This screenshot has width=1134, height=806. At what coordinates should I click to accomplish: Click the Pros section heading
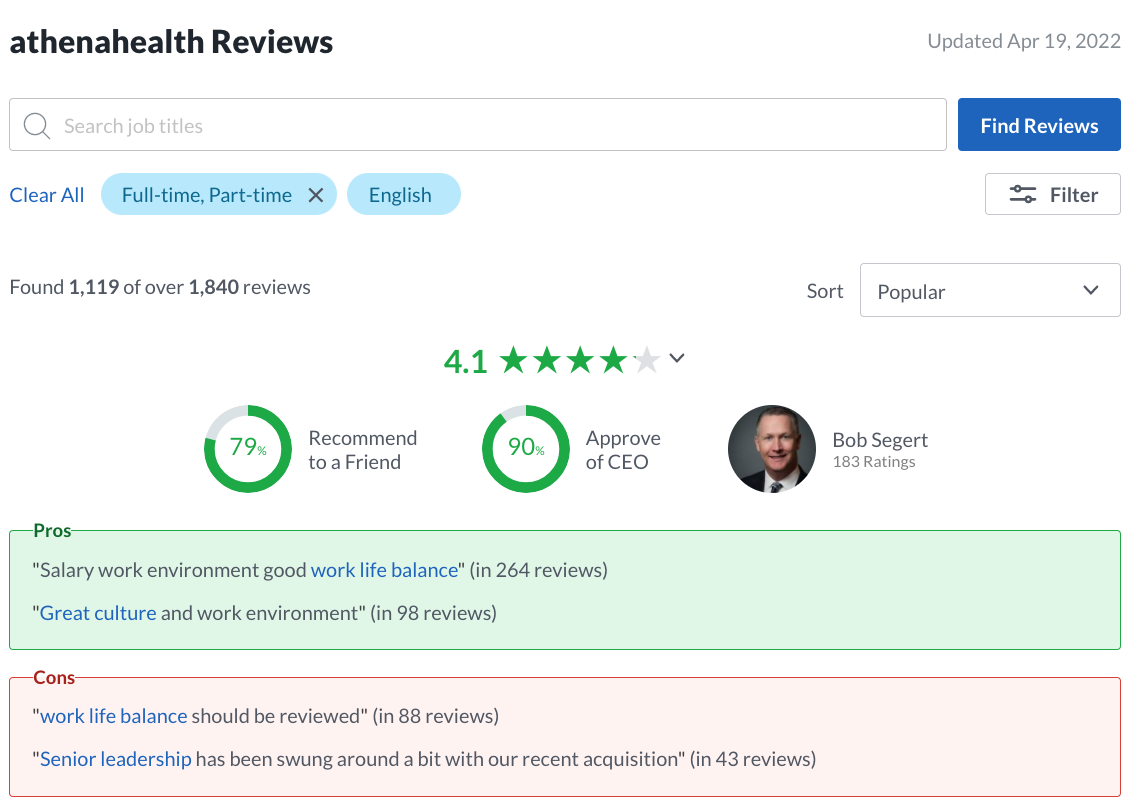52,530
